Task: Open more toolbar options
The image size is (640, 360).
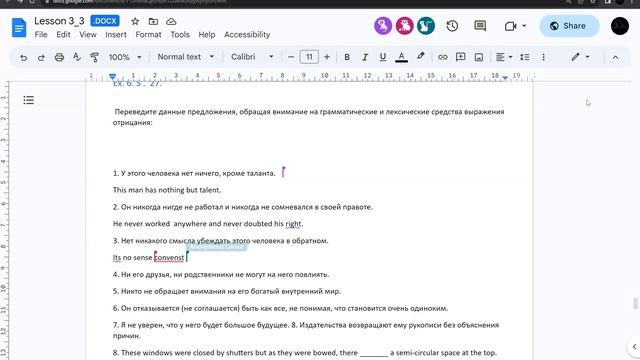Action: [543, 57]
